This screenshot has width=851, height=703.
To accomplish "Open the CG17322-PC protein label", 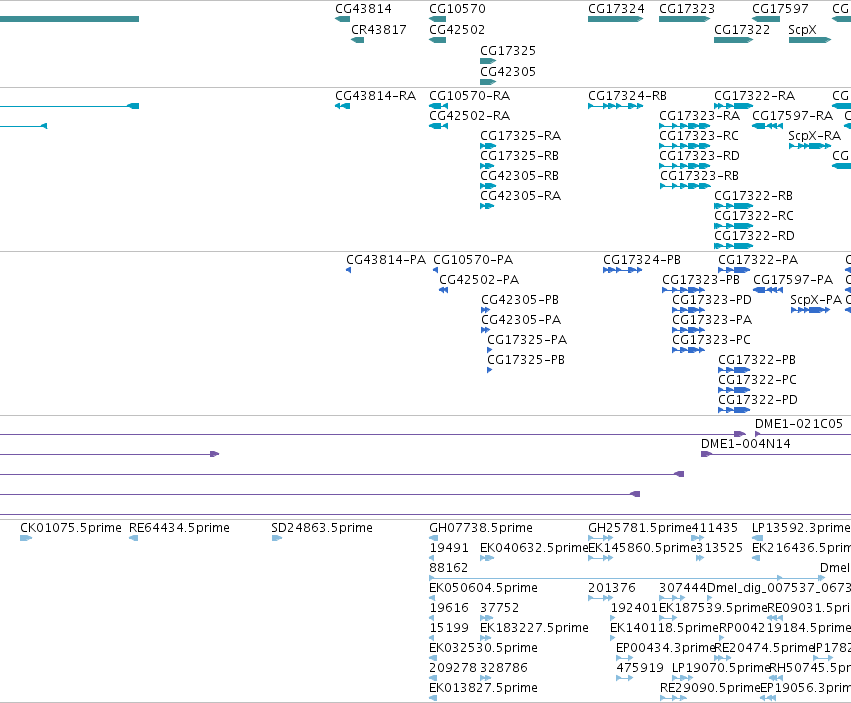I will pos(758,381).
